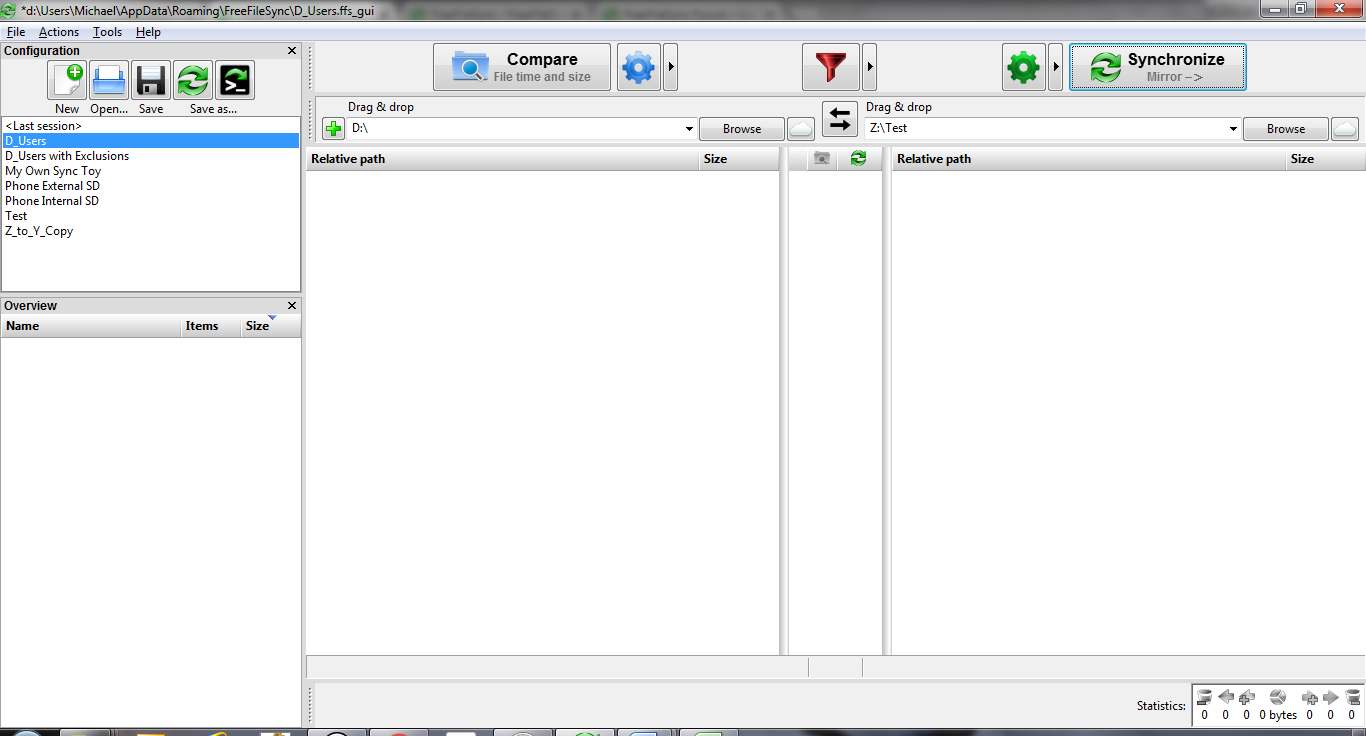Select the Test configuration
The height and width of the screenshot is (736, 1366).
[x=151, y=216]
